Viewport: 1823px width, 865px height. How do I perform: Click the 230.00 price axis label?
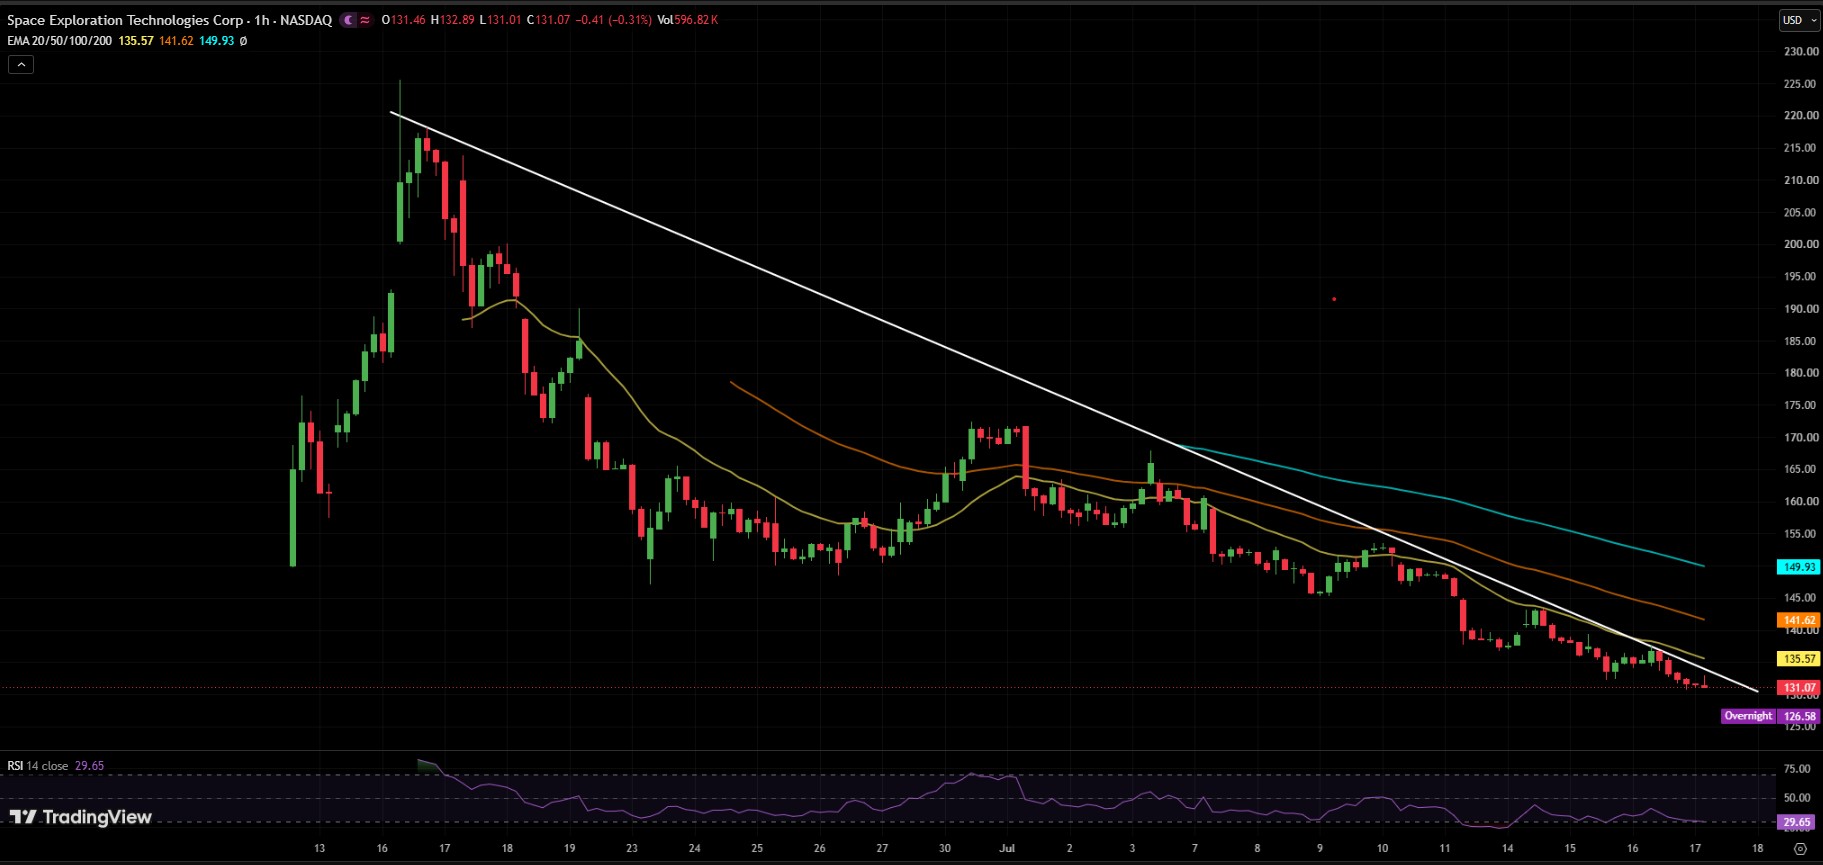coord(1801,51)
